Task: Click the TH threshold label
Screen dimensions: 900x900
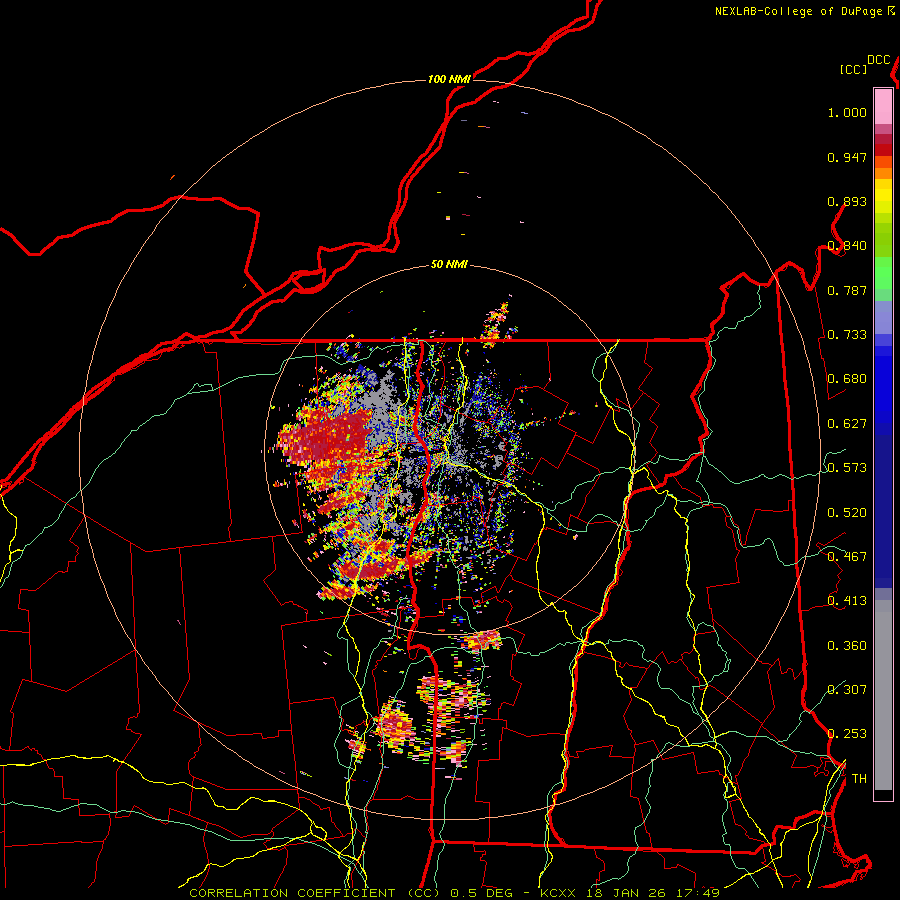Action: (859, 779)
